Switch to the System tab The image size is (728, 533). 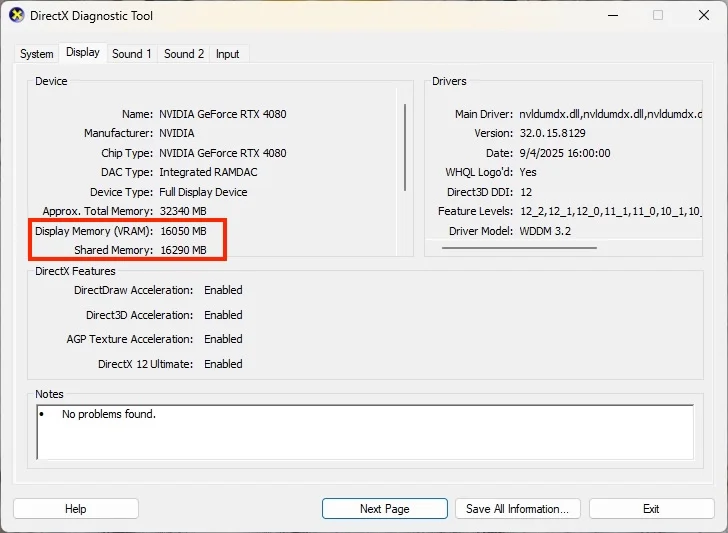point(37,54)
